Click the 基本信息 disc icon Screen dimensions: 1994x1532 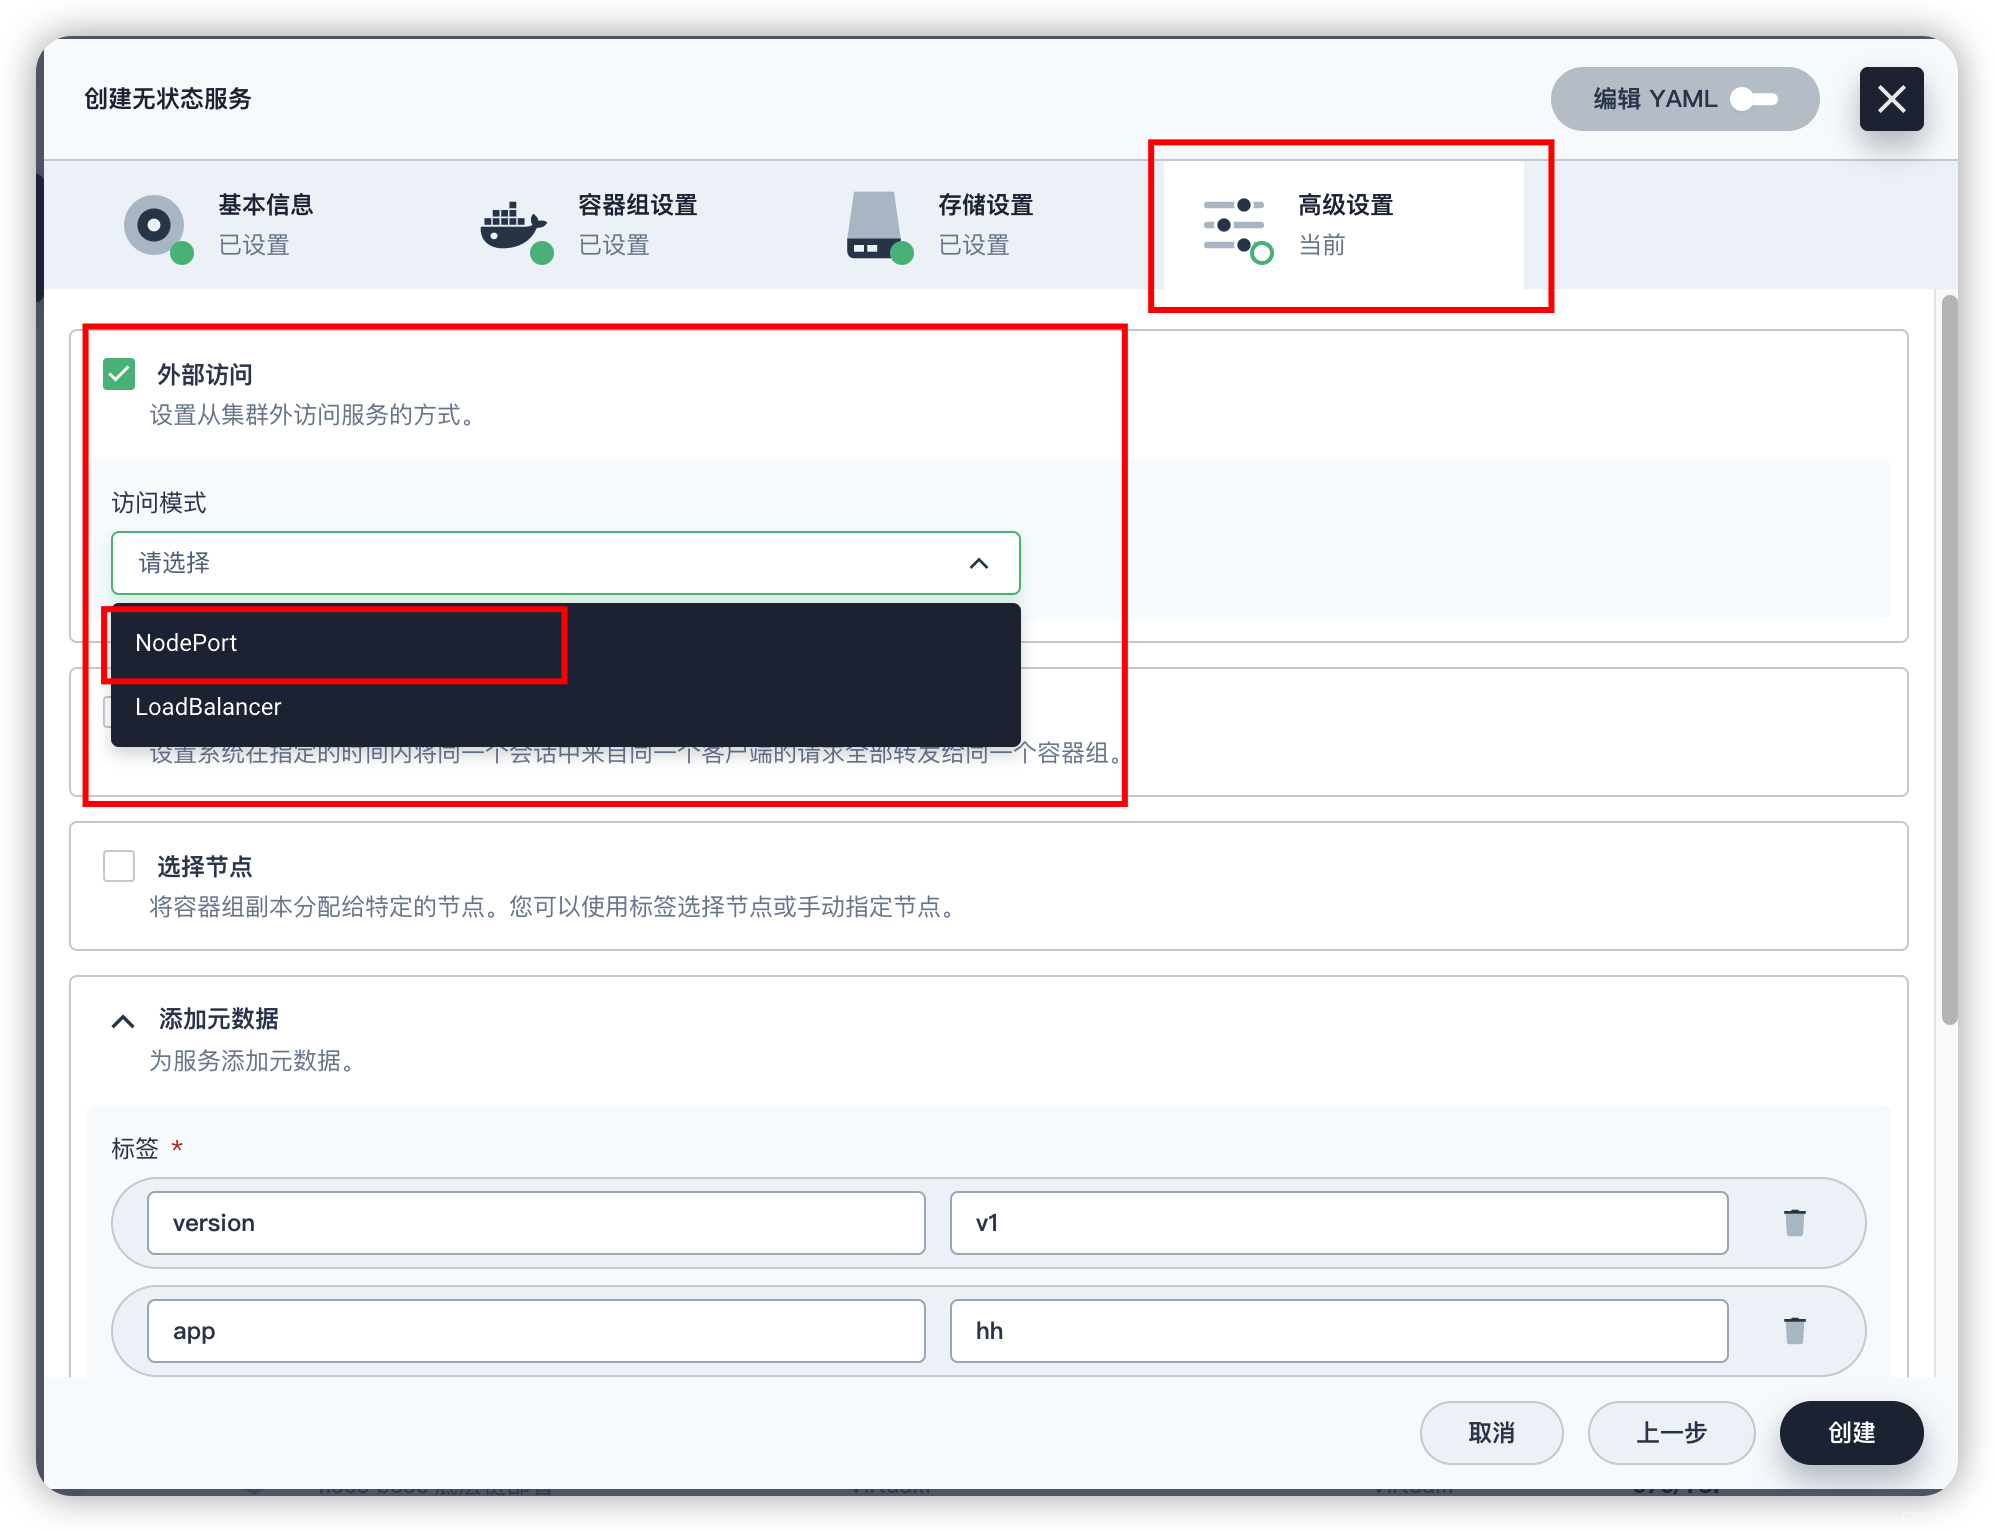[x=156, y=228]
